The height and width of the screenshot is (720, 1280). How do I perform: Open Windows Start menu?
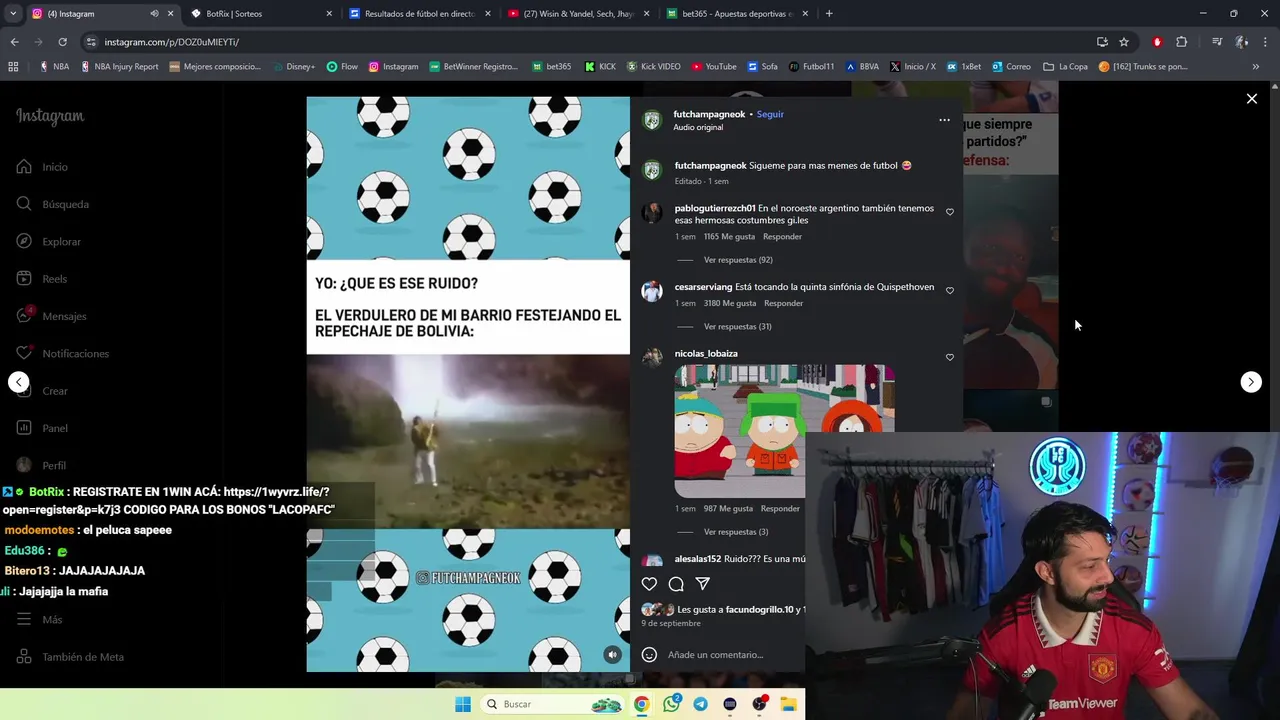tap(463, 704)
